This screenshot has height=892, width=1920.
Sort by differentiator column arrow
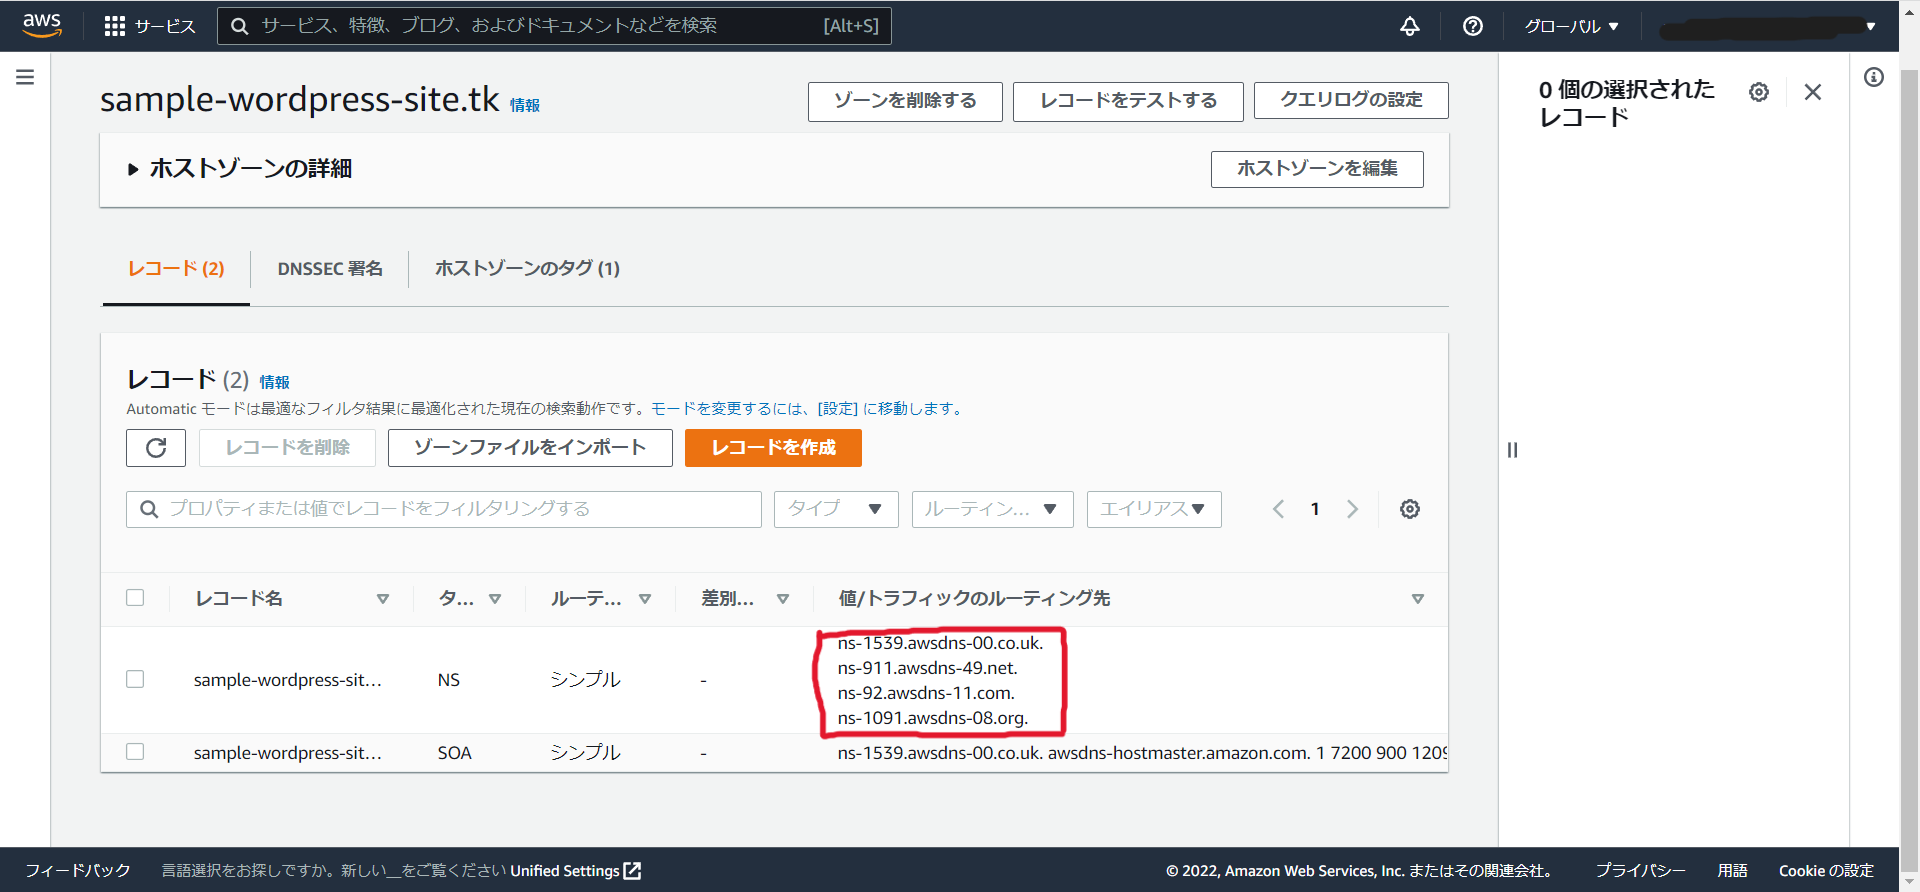(783, 599)
